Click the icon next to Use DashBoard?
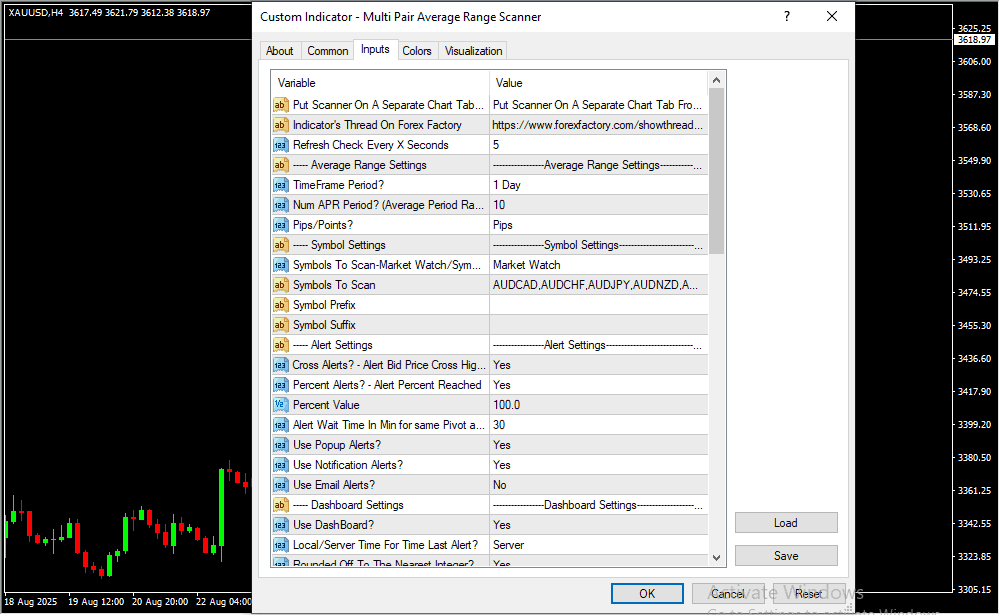This screenshot has width=1000, height=615. pyautogui.click(x=280, y=525)
